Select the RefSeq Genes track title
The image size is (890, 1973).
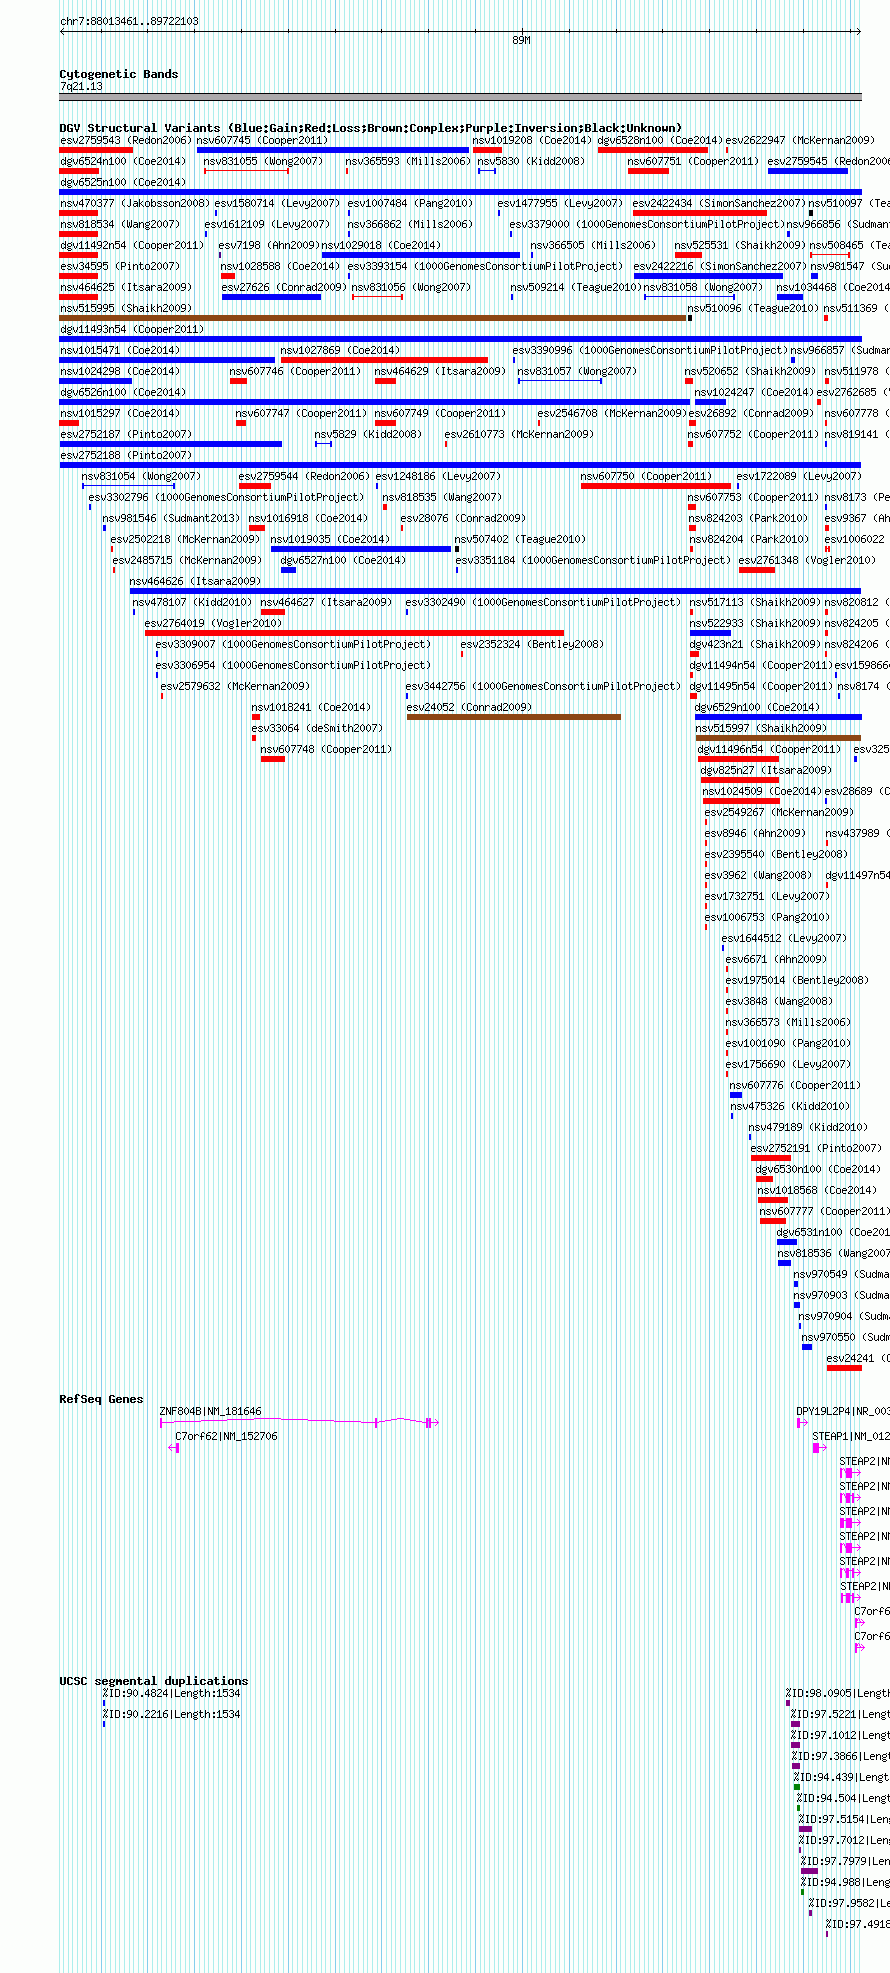click(x=101, y=1399)
